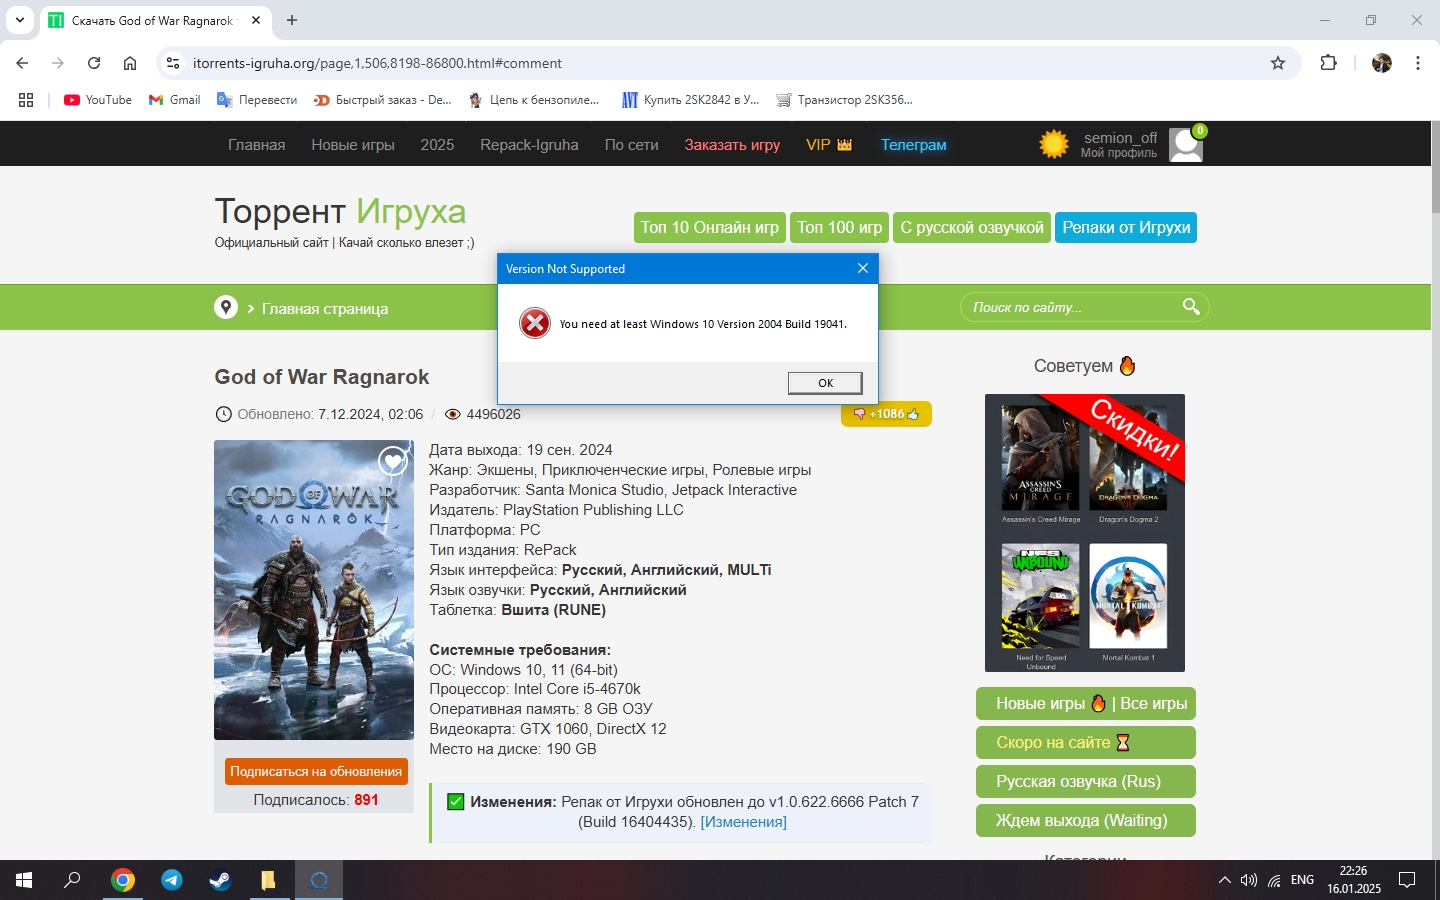
Task: Open the tab search dropdown arrow
Action: [20, 20]
